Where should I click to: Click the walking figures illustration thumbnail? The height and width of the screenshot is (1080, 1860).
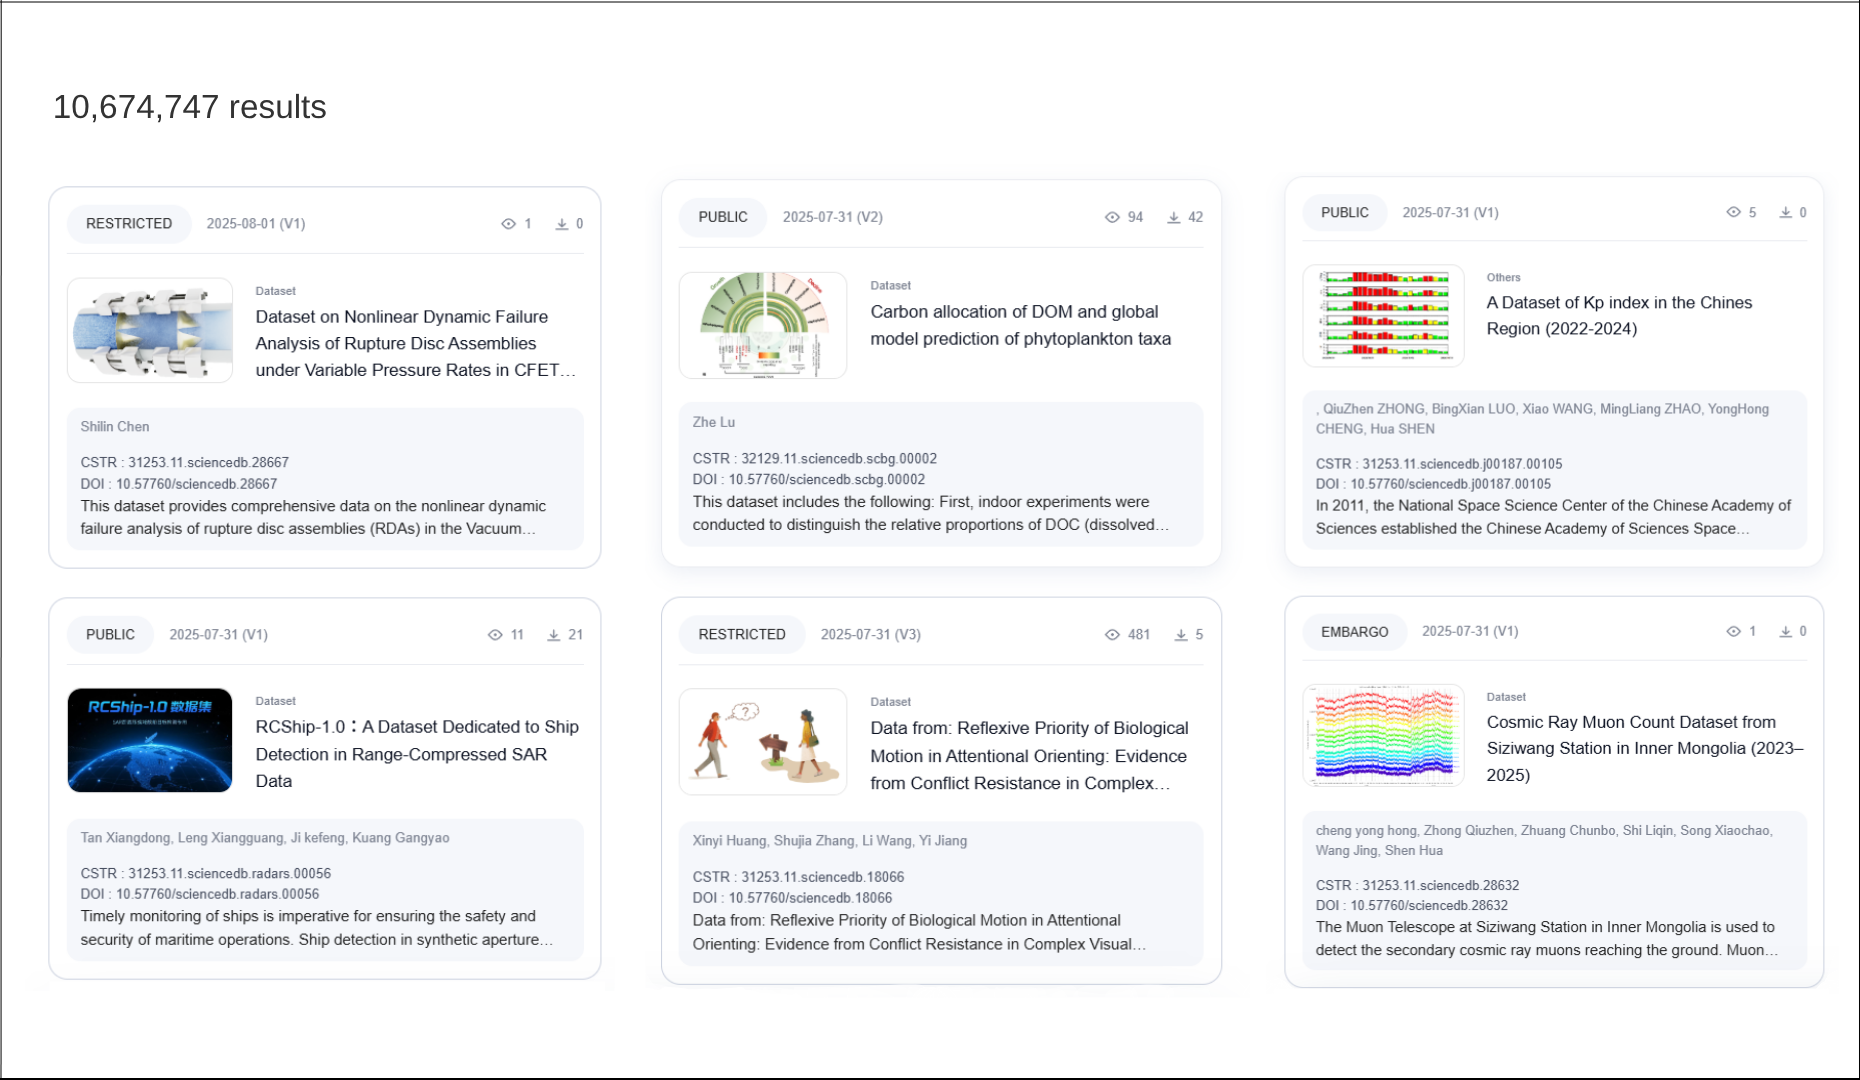coord(762,742)
